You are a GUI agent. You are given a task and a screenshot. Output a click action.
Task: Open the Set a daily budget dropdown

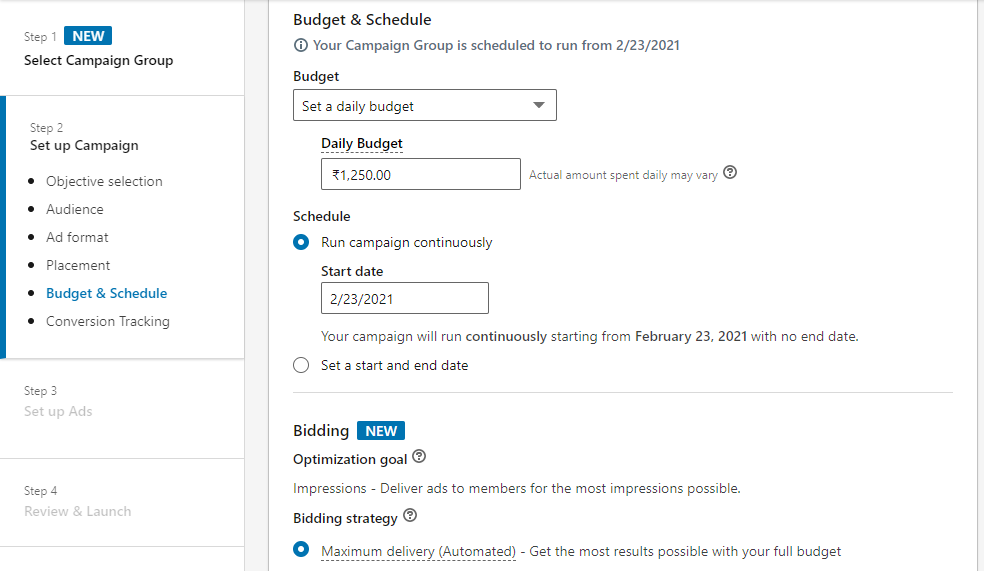[x=424, y=106]
